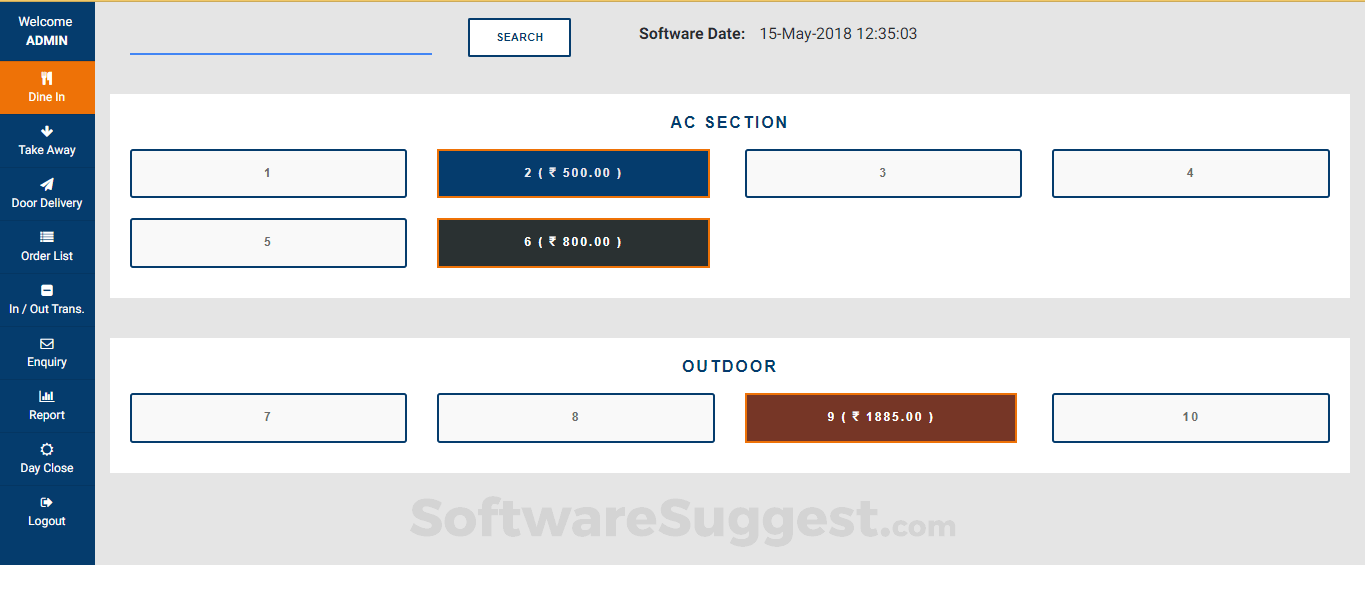
Task: Run Day Close from the sidebar
Action: 47,451
